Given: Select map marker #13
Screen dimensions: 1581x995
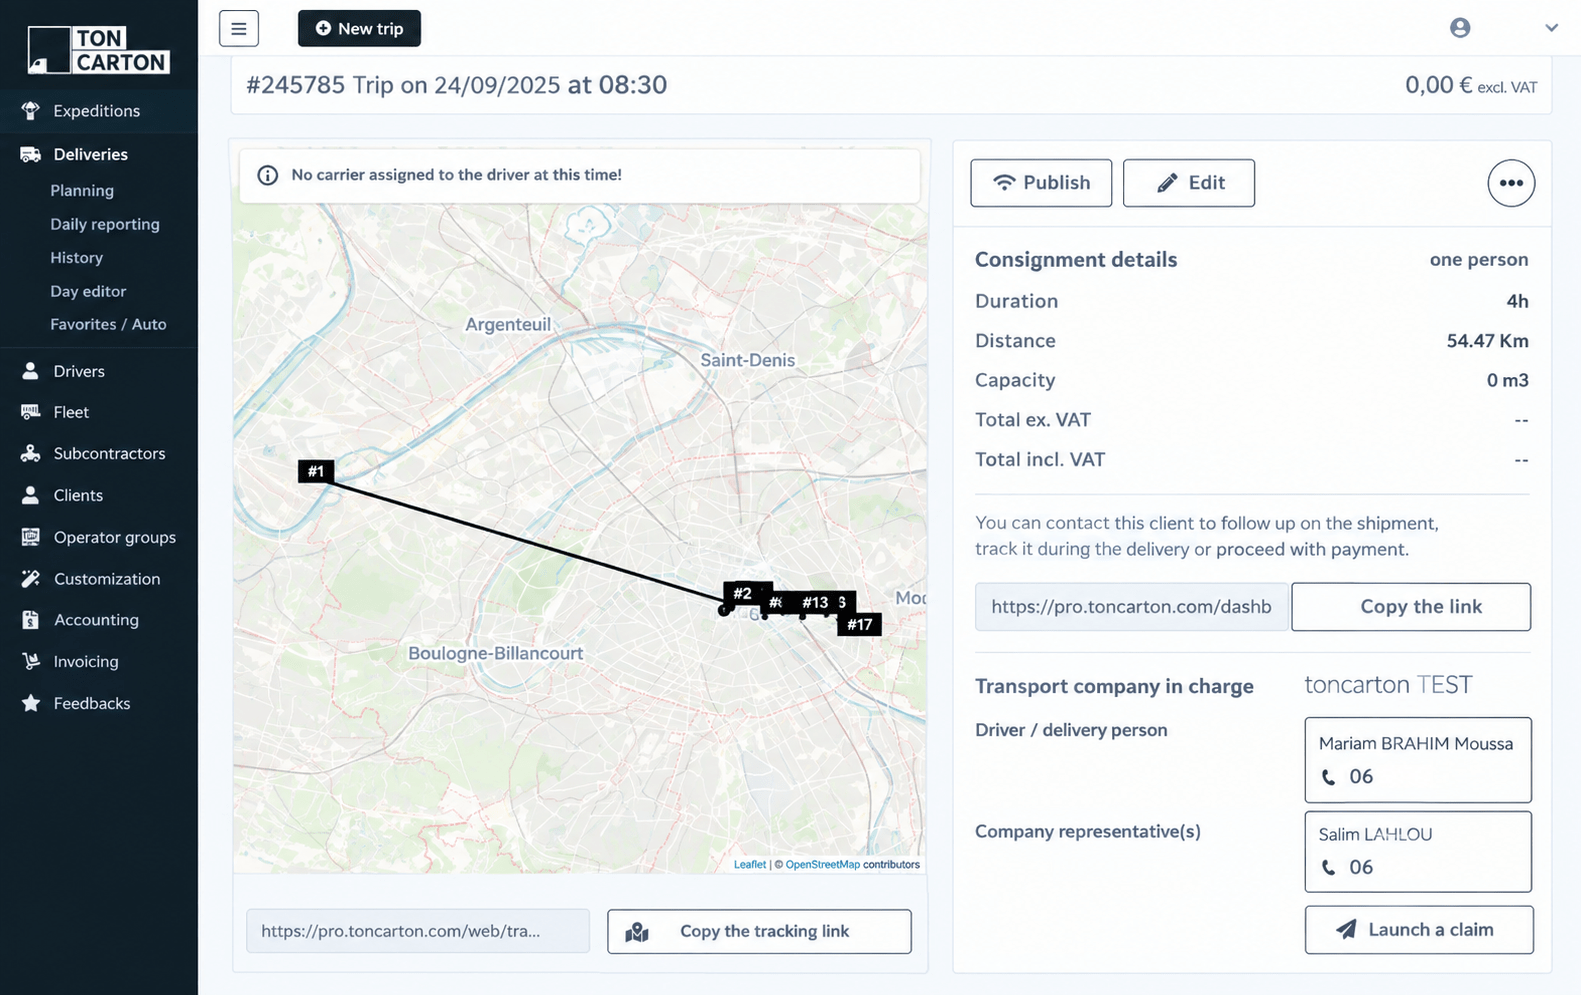Looking at the screenshot, I should coord(815,602).
